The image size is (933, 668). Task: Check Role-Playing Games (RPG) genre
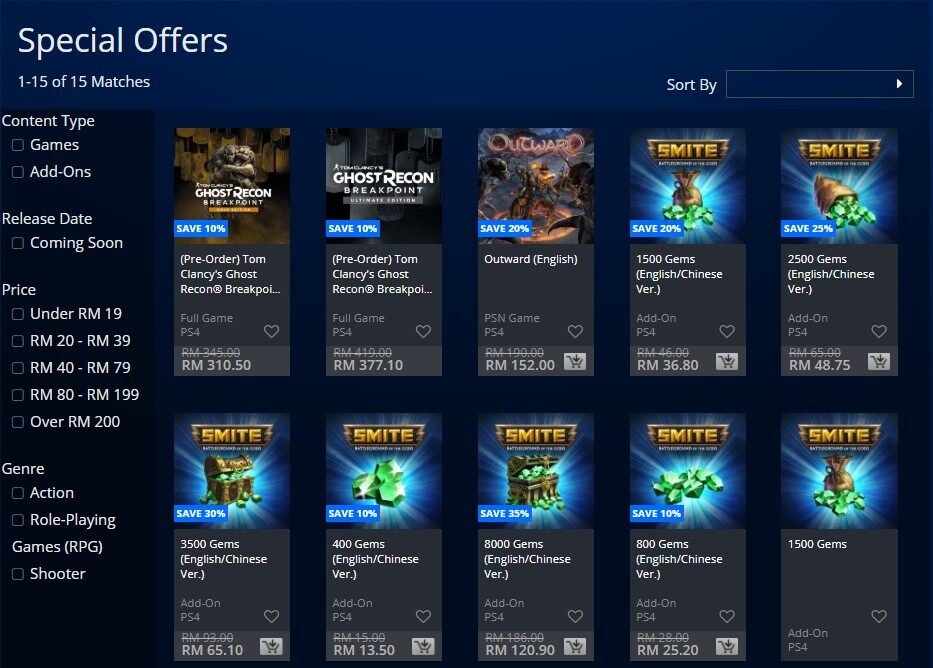[x=18, y=520]
